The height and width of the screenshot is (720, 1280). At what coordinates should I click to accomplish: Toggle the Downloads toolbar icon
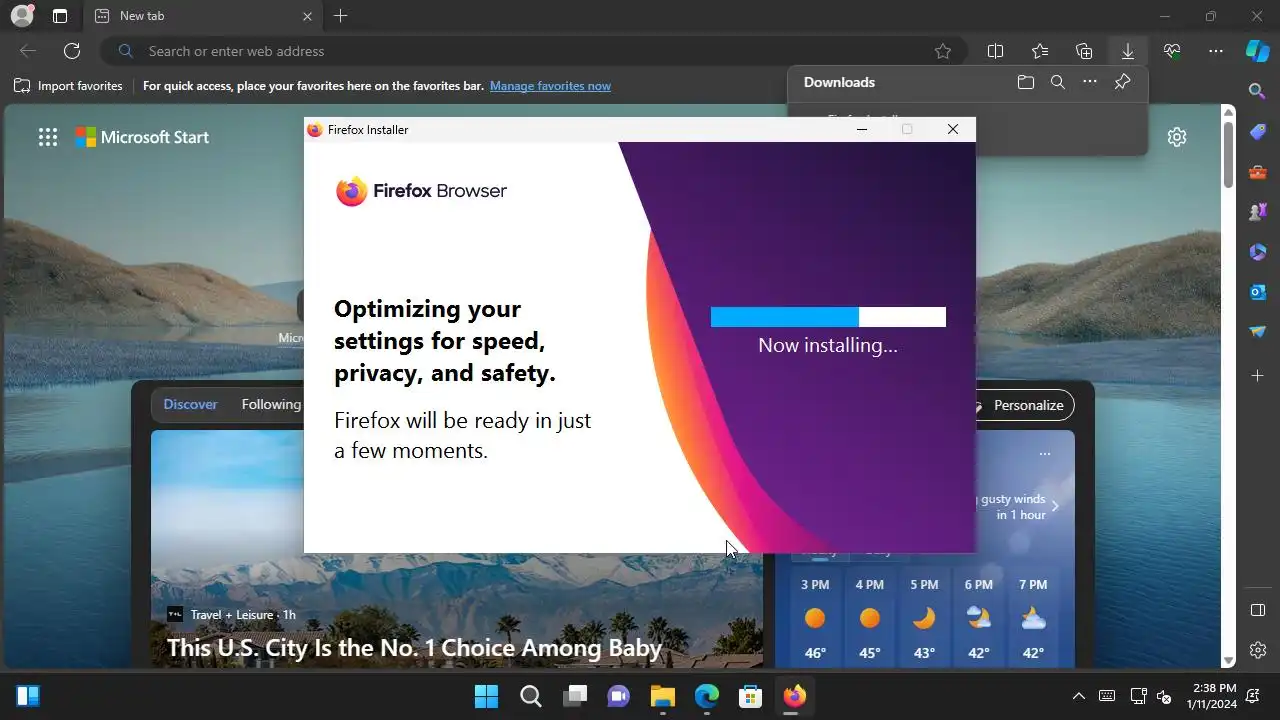click(1128, 51)
